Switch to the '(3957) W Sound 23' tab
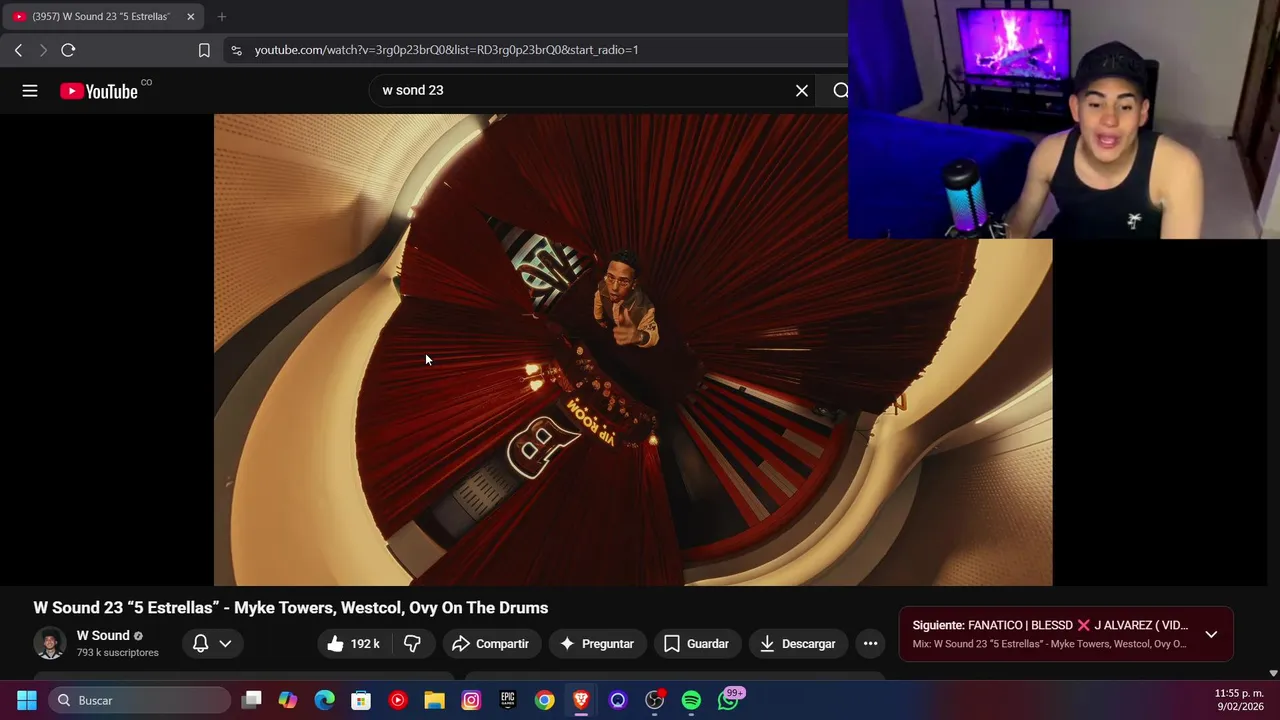 click(x=103, y=16)
